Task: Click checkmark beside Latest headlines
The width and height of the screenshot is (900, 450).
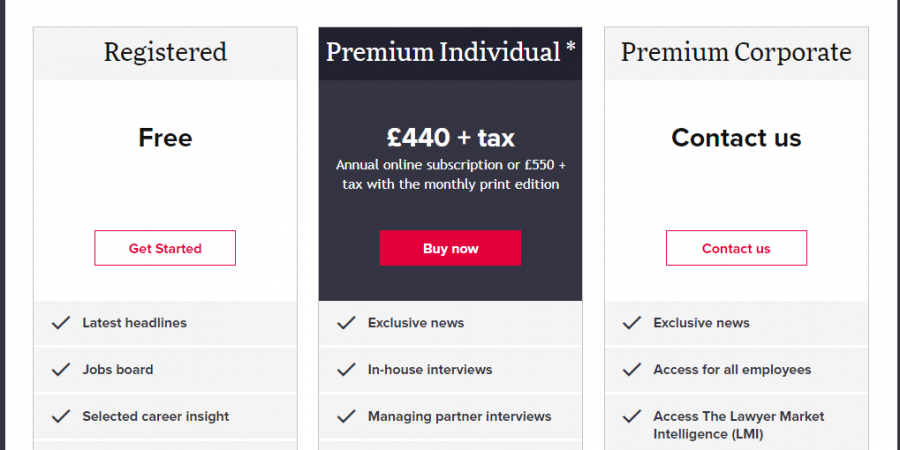Action: 61,323
